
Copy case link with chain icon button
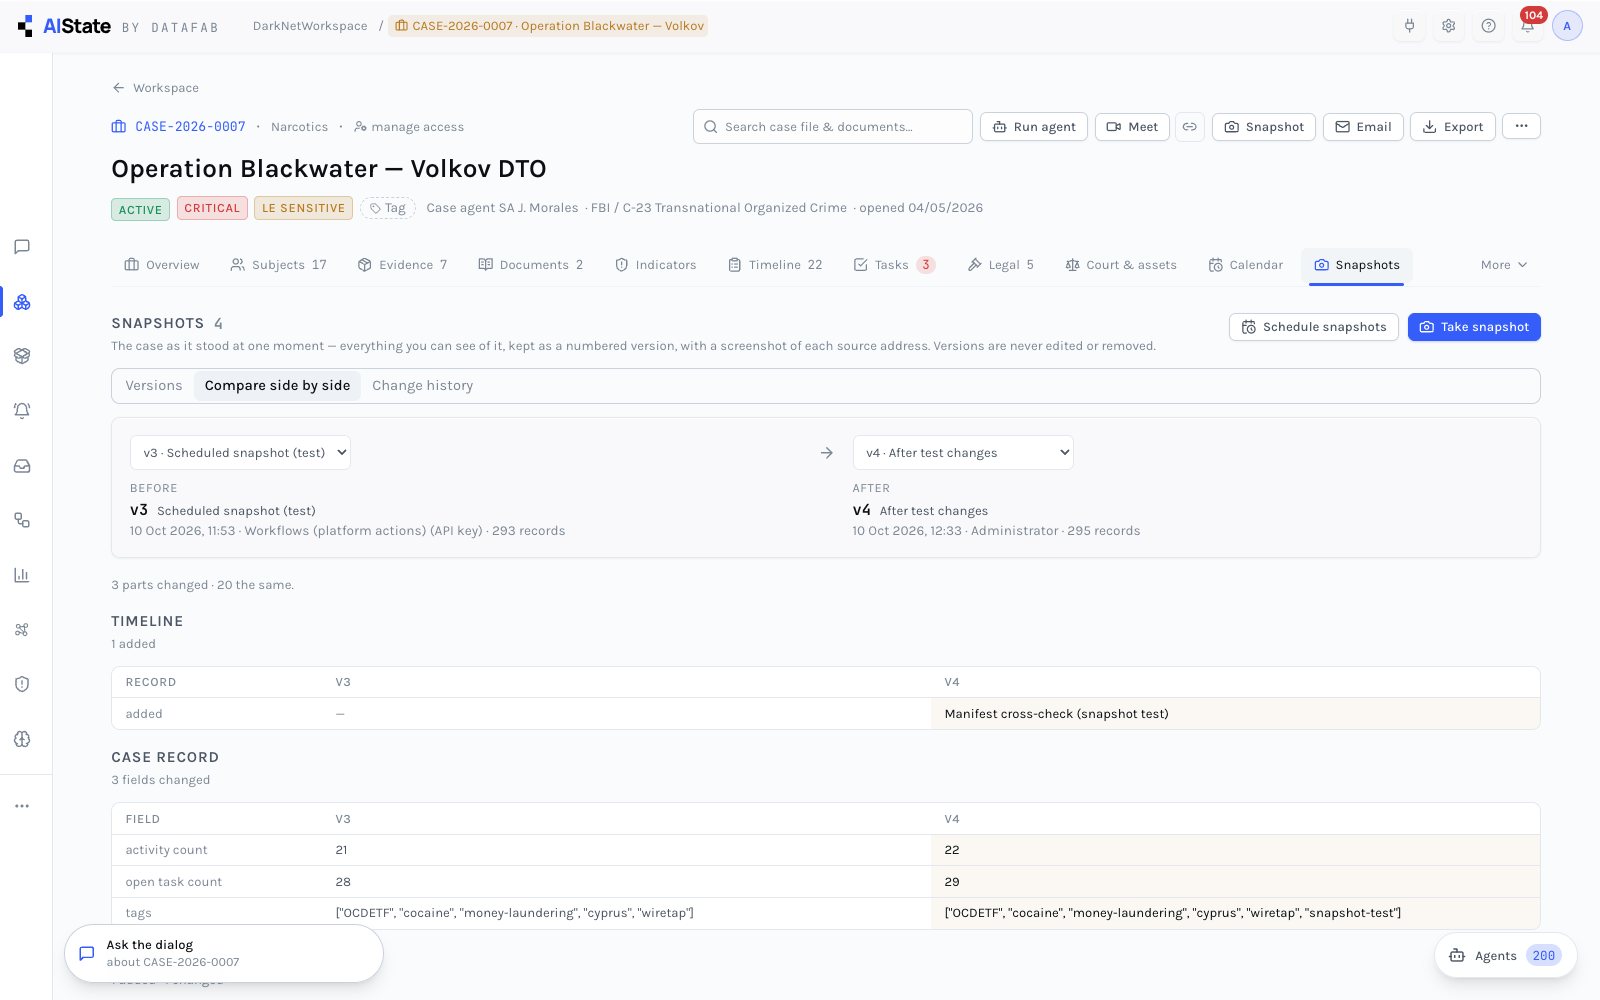point(1190,127)
